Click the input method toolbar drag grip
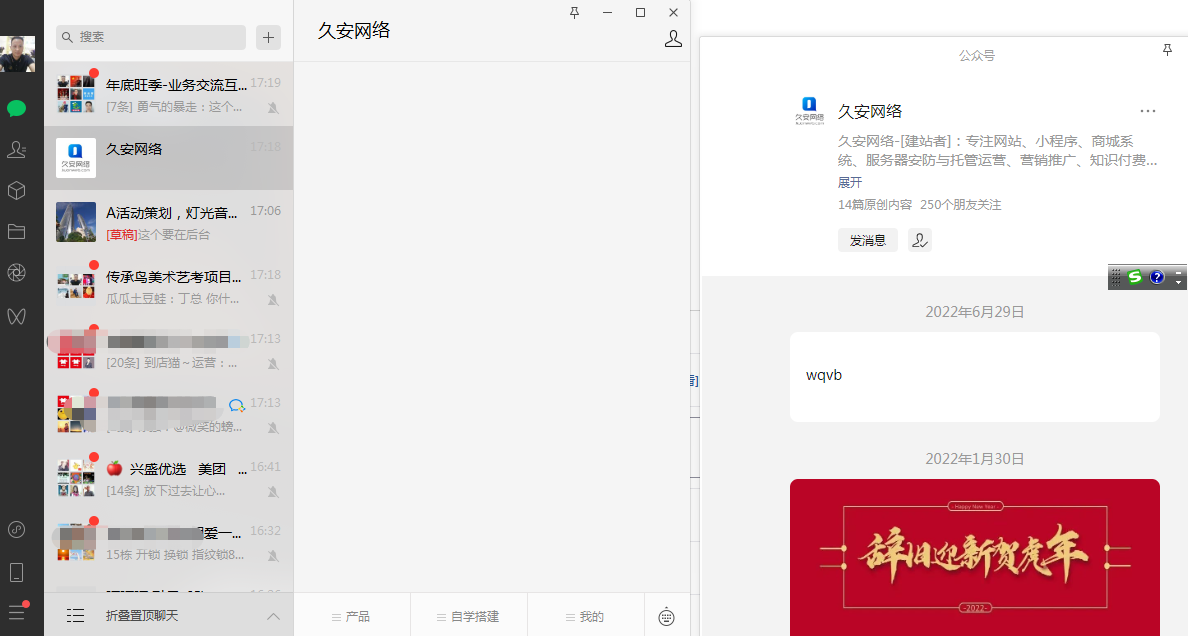Image resolution: width=1188 pixels, height=636 pixels. click(1115, 277)
